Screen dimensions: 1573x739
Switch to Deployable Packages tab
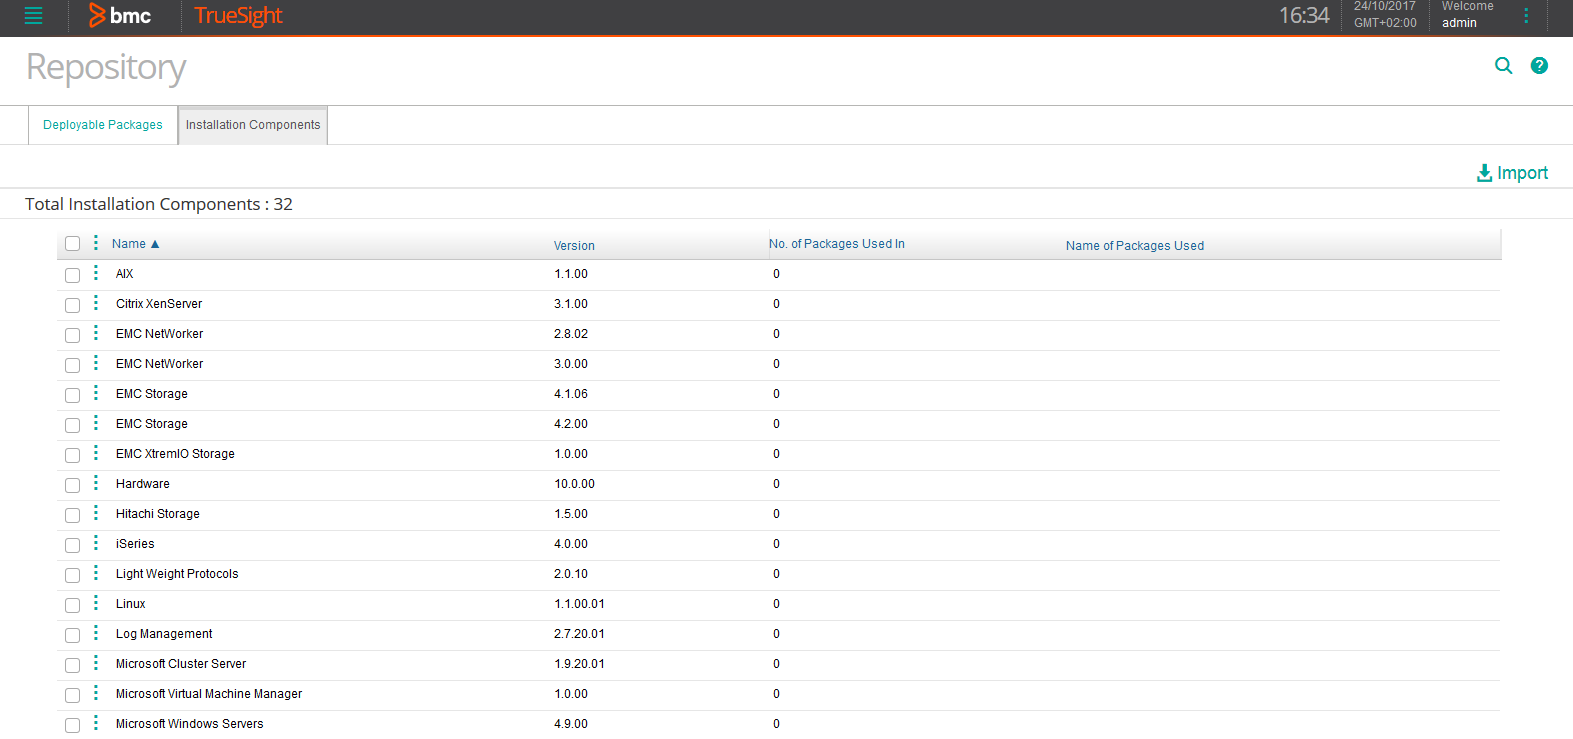[x=102, y=125]
